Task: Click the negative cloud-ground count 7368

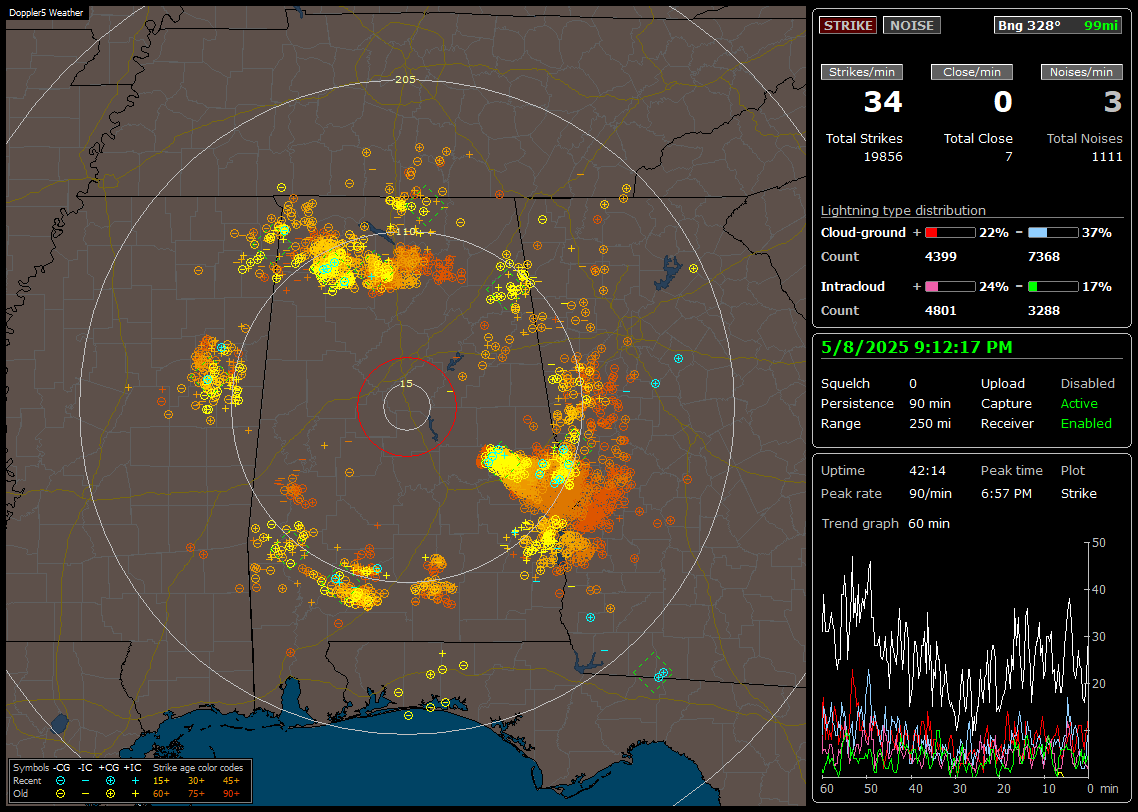Action: coord(1044,257)
